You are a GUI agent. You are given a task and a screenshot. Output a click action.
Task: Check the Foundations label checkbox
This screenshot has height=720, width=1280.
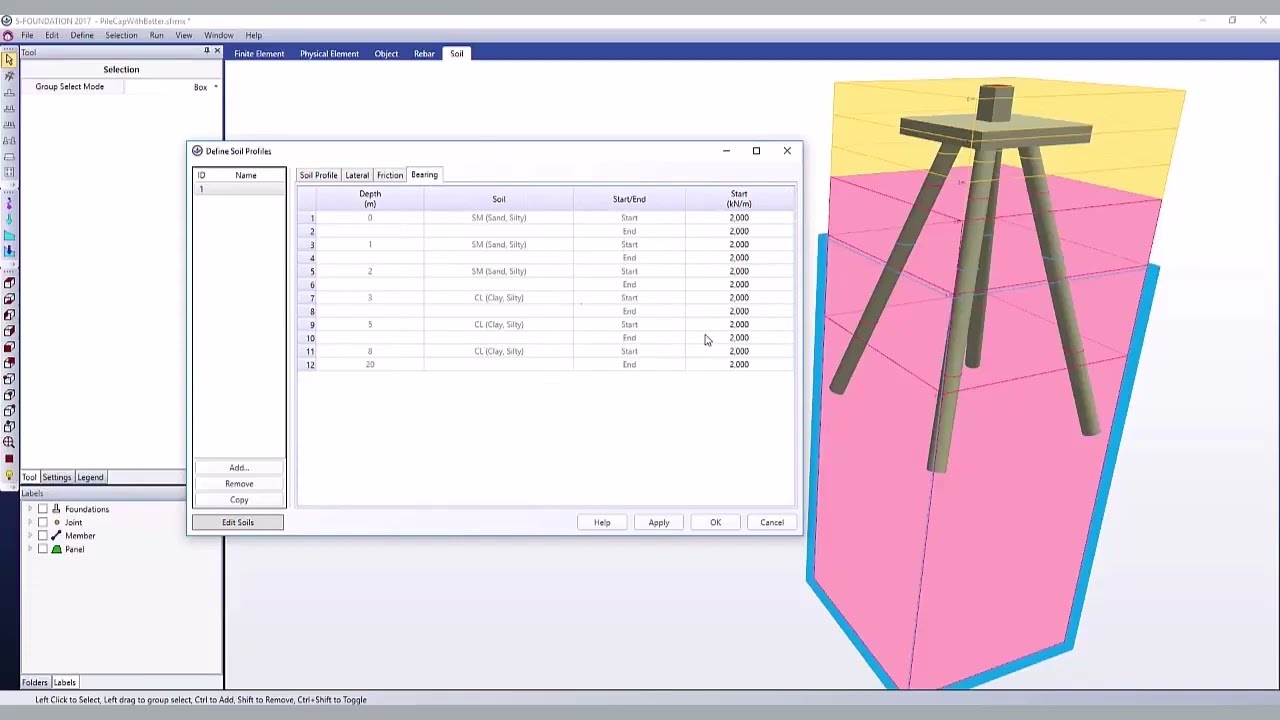pos(42,509)
